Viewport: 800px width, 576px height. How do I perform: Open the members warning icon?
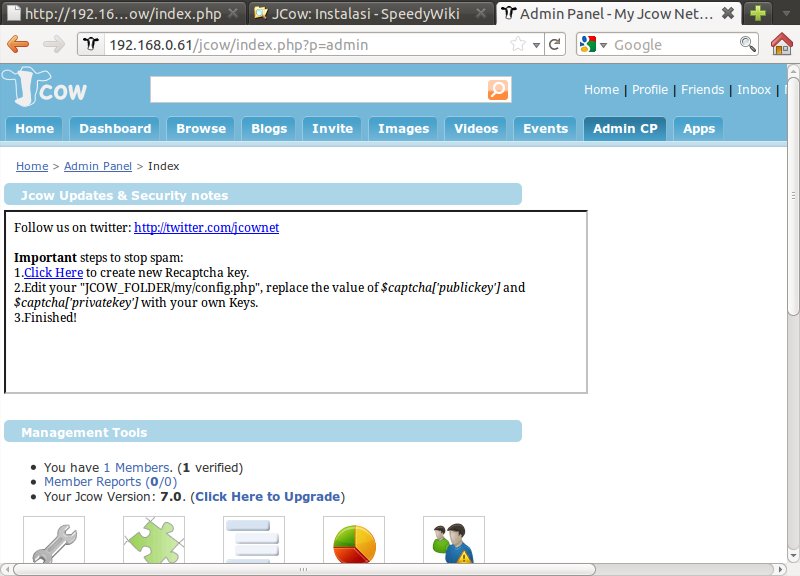pos(454,540)
